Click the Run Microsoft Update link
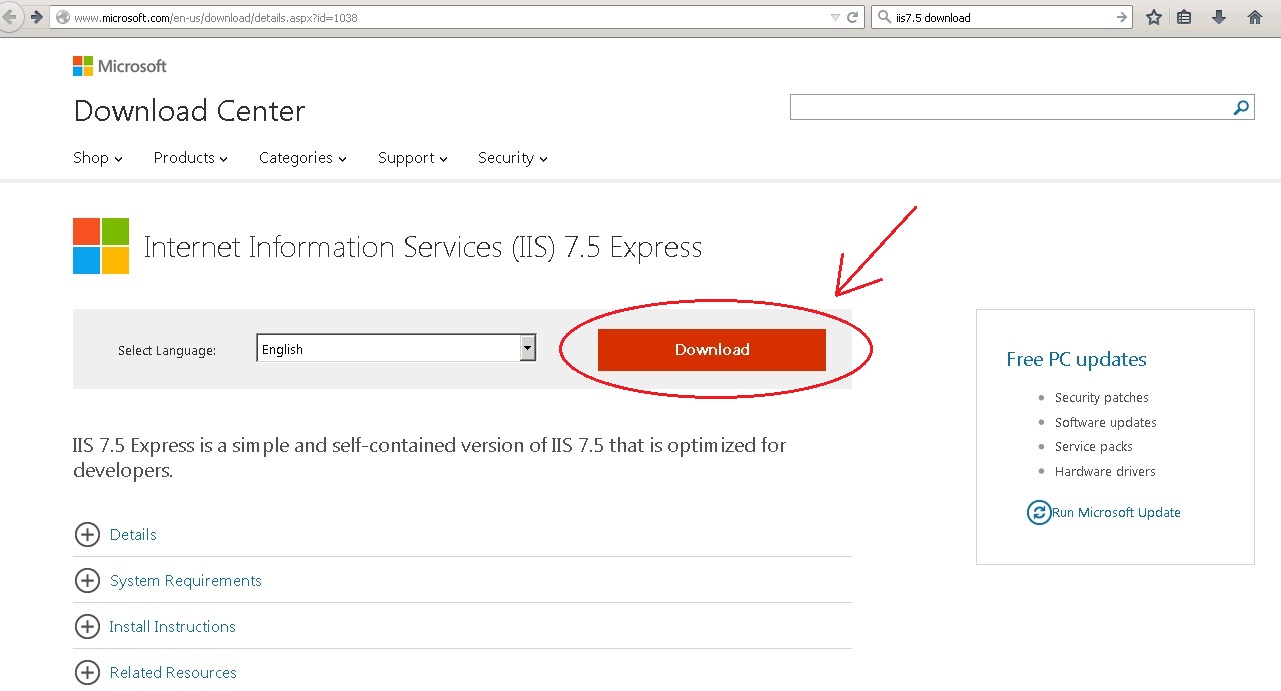This screenshot has height=691, width=1281. coord(1116,513)
